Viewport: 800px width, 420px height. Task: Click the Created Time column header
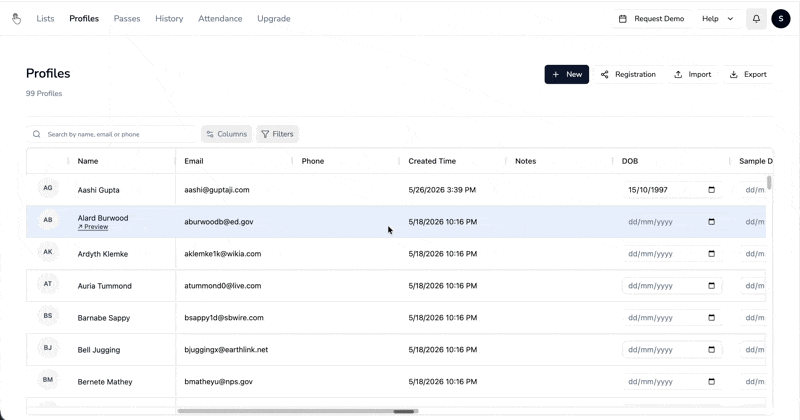(432, 161)
